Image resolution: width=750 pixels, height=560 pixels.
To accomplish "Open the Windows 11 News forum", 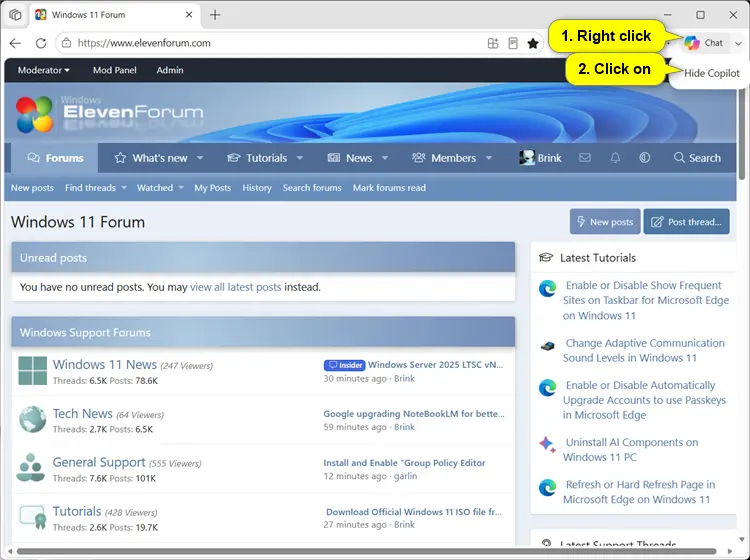I will [105, 364].
